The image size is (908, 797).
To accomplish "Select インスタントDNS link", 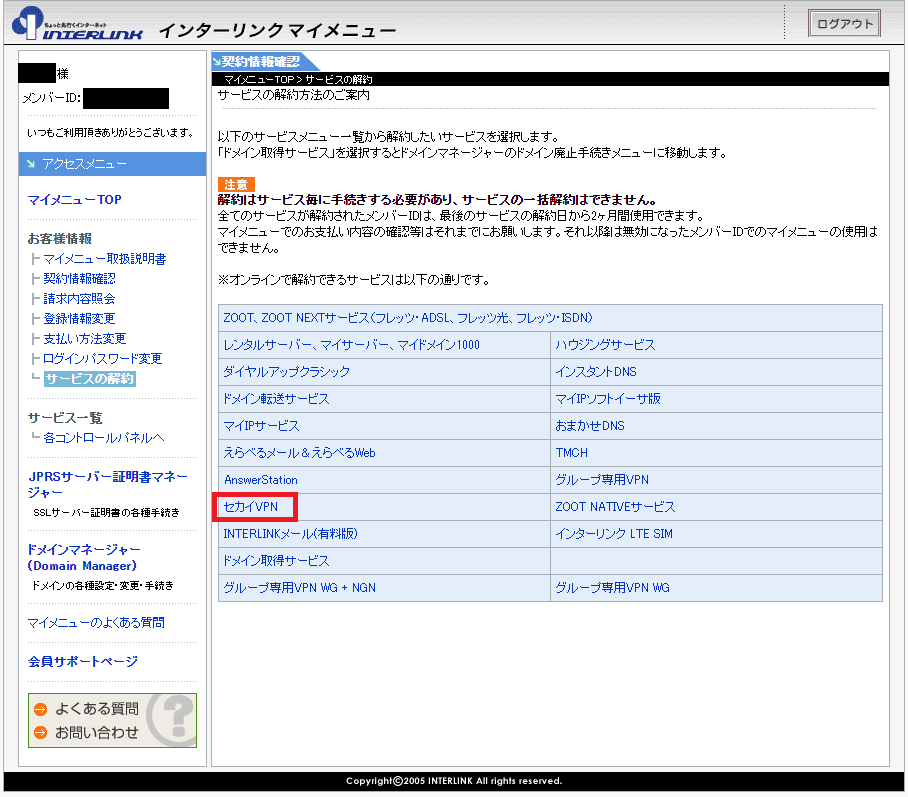I will (596, 372).
